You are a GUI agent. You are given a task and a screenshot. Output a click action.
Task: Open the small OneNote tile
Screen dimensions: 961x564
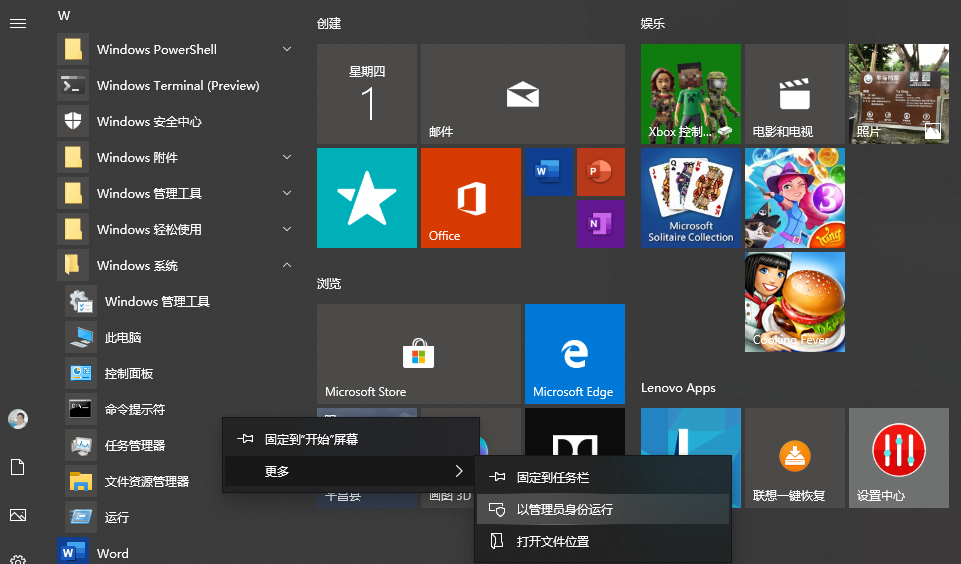coord(601,224)
